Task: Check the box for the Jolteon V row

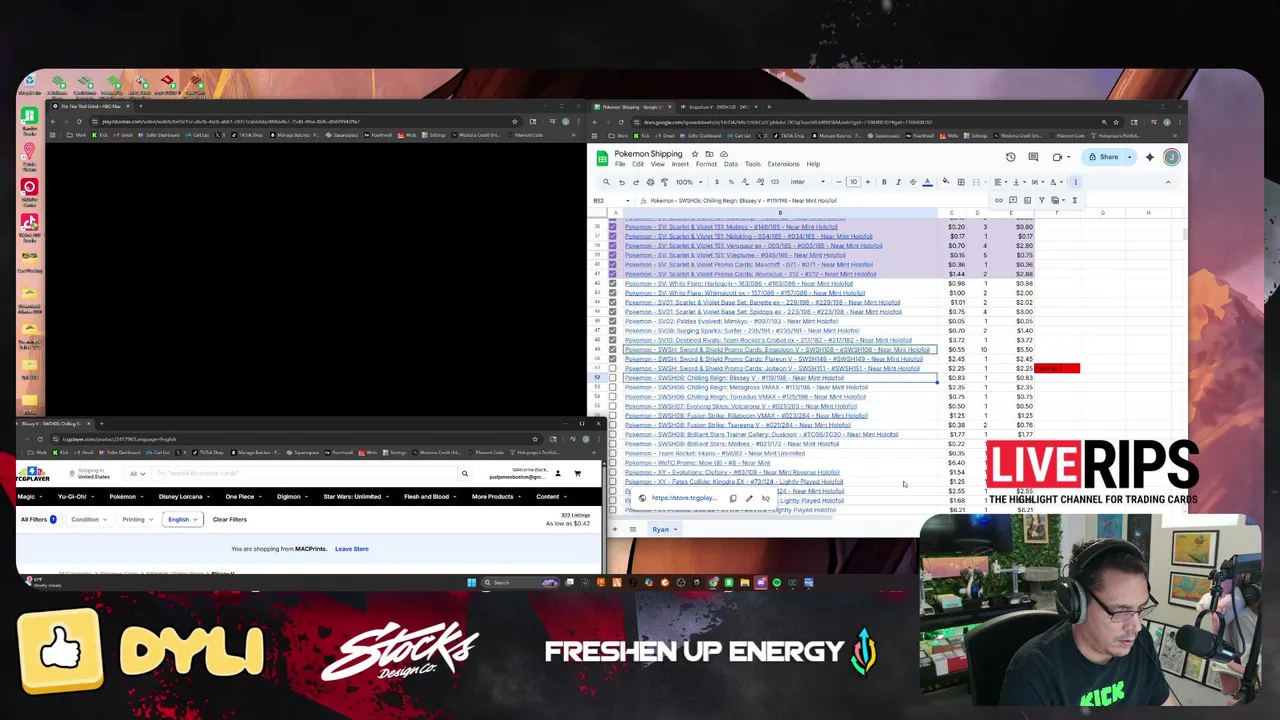Action: tap(612, 368)
